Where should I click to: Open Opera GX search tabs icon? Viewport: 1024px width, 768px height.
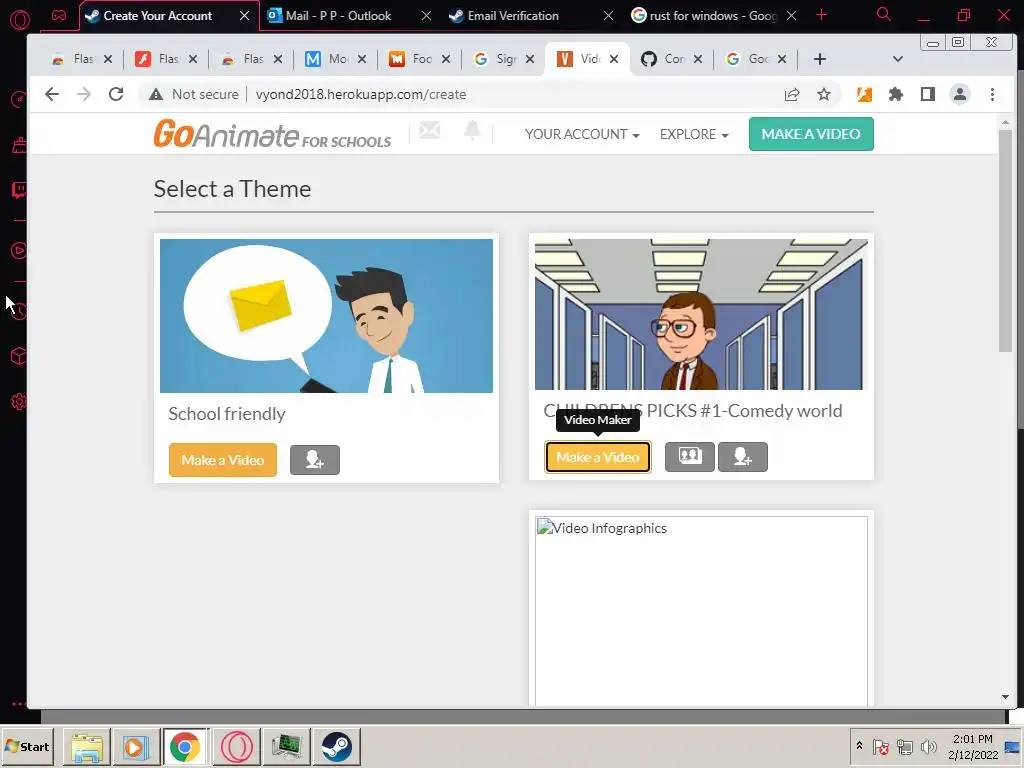click(884, 14)
